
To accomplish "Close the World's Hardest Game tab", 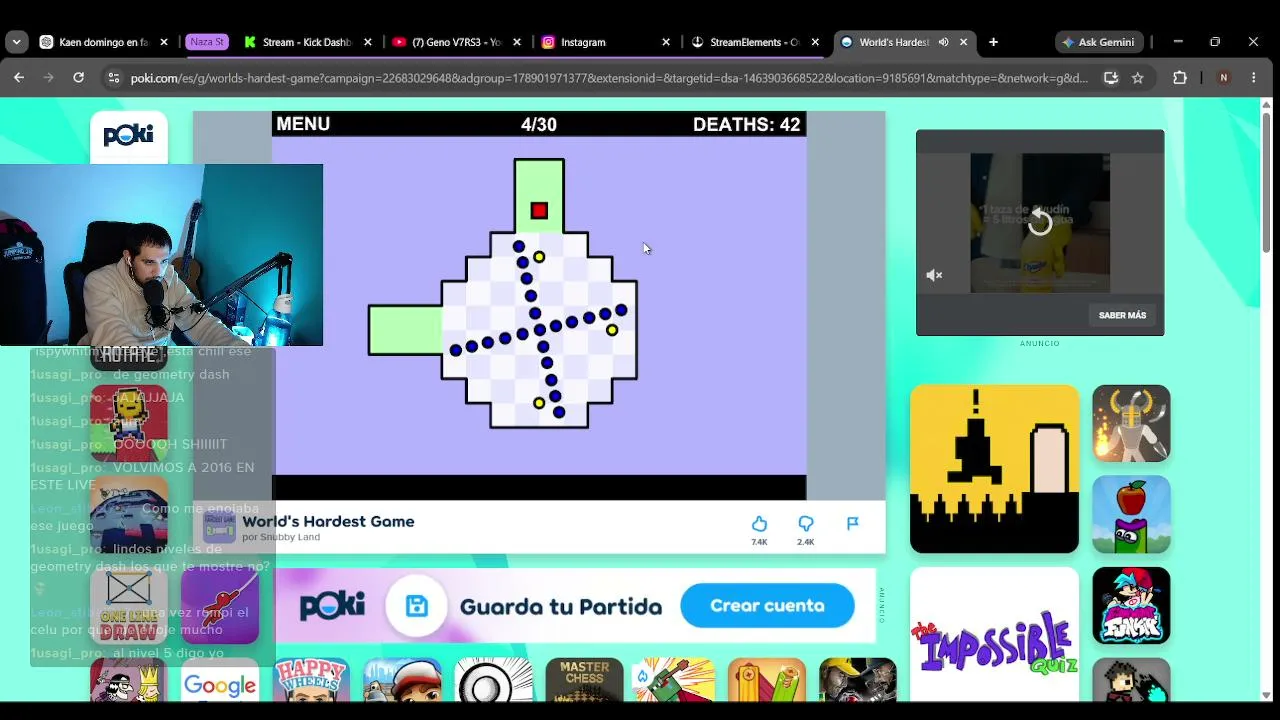I will (964, 42).
